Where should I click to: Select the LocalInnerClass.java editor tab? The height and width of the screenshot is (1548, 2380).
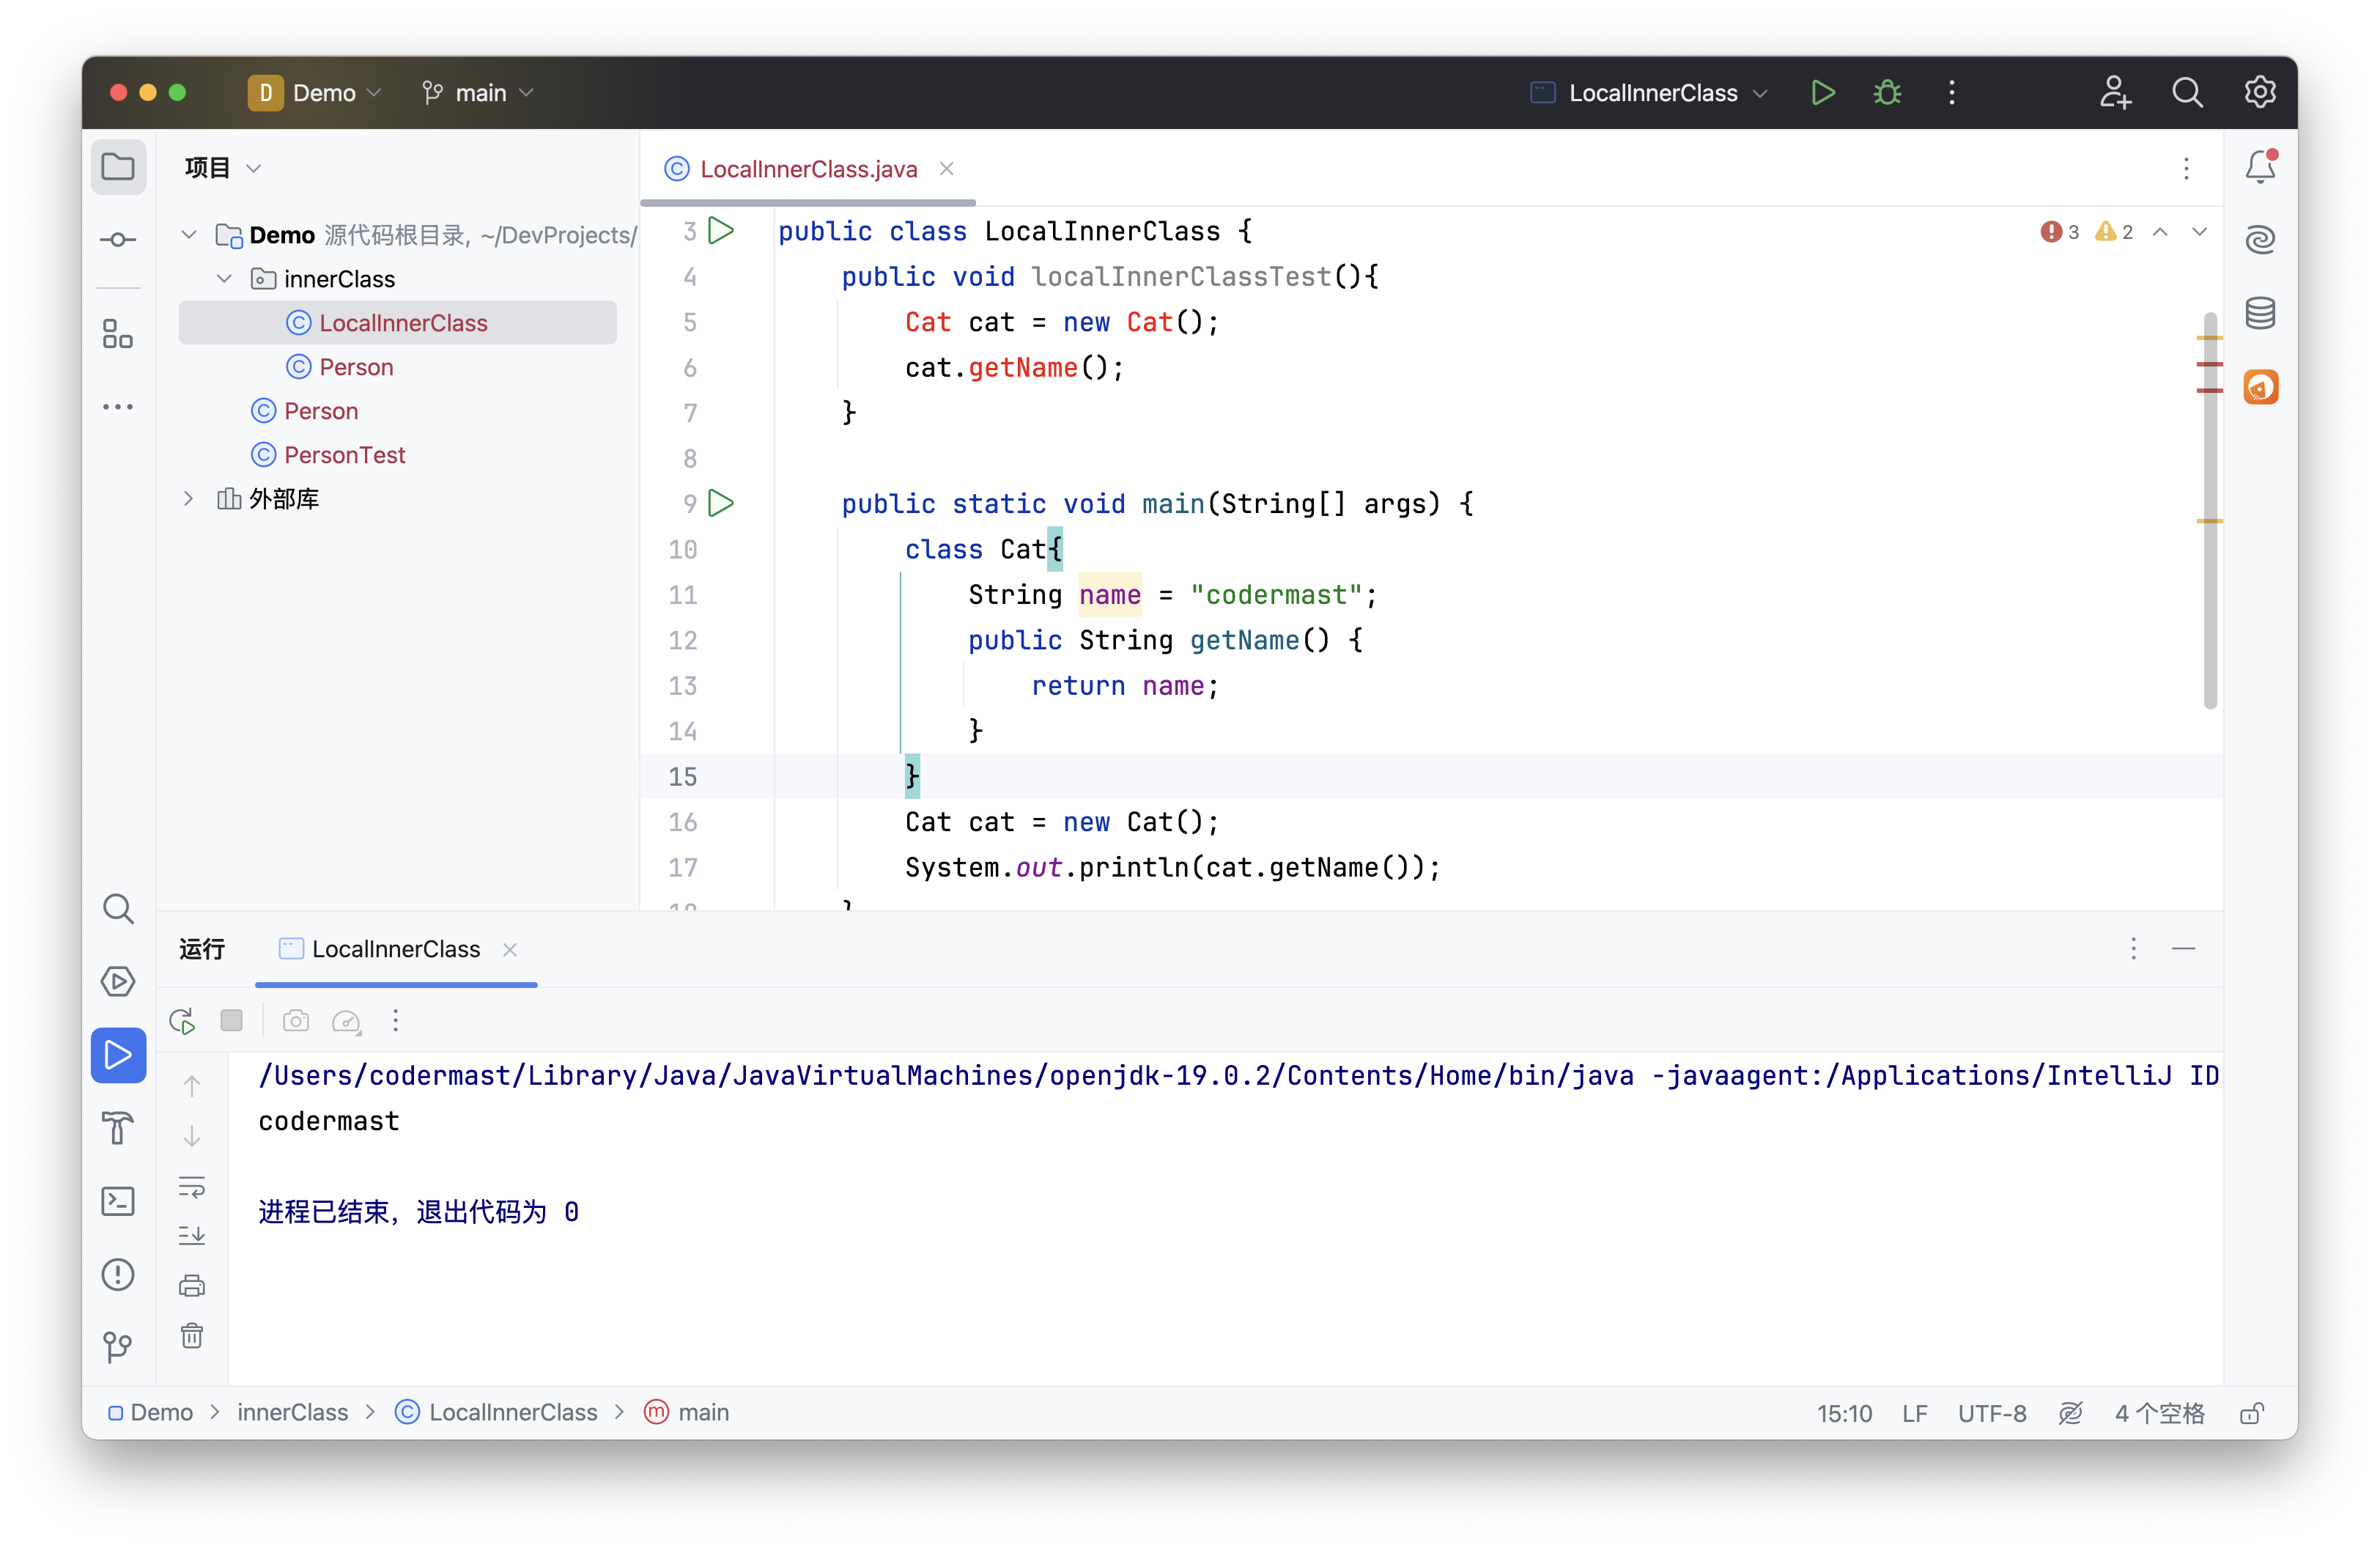[x=808, y=169]
